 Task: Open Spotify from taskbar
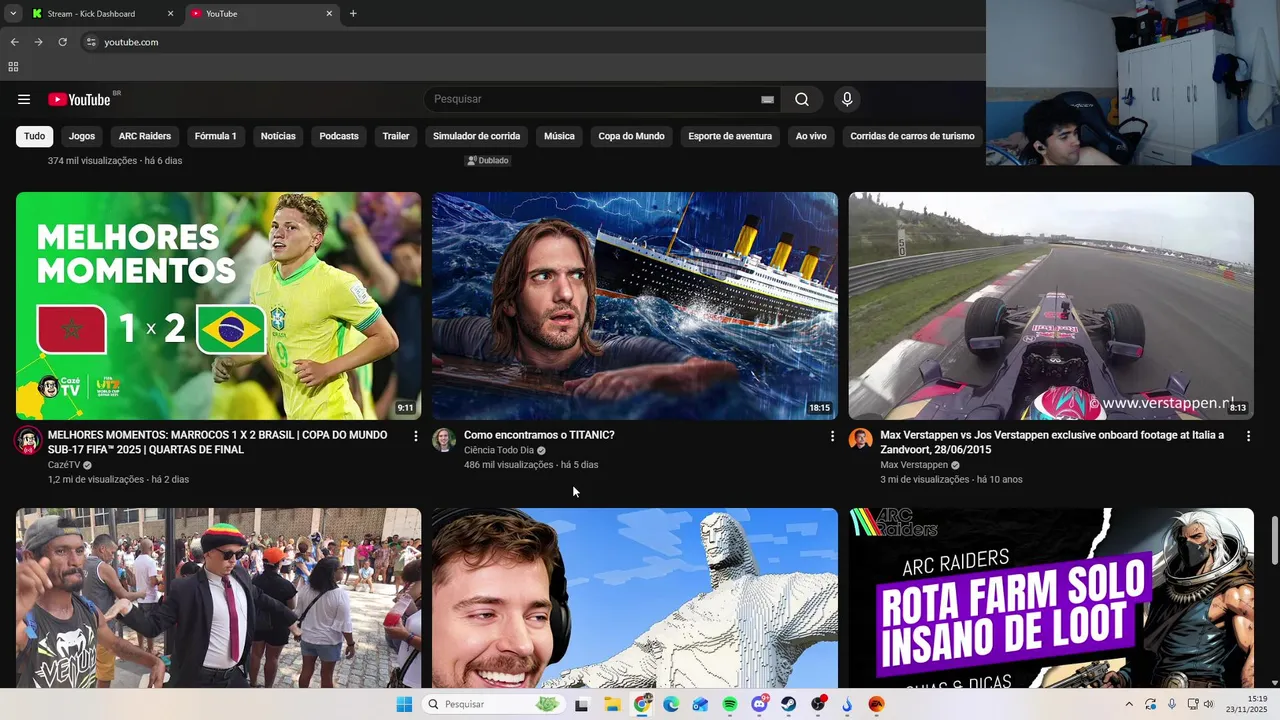(x=730, y=704)
